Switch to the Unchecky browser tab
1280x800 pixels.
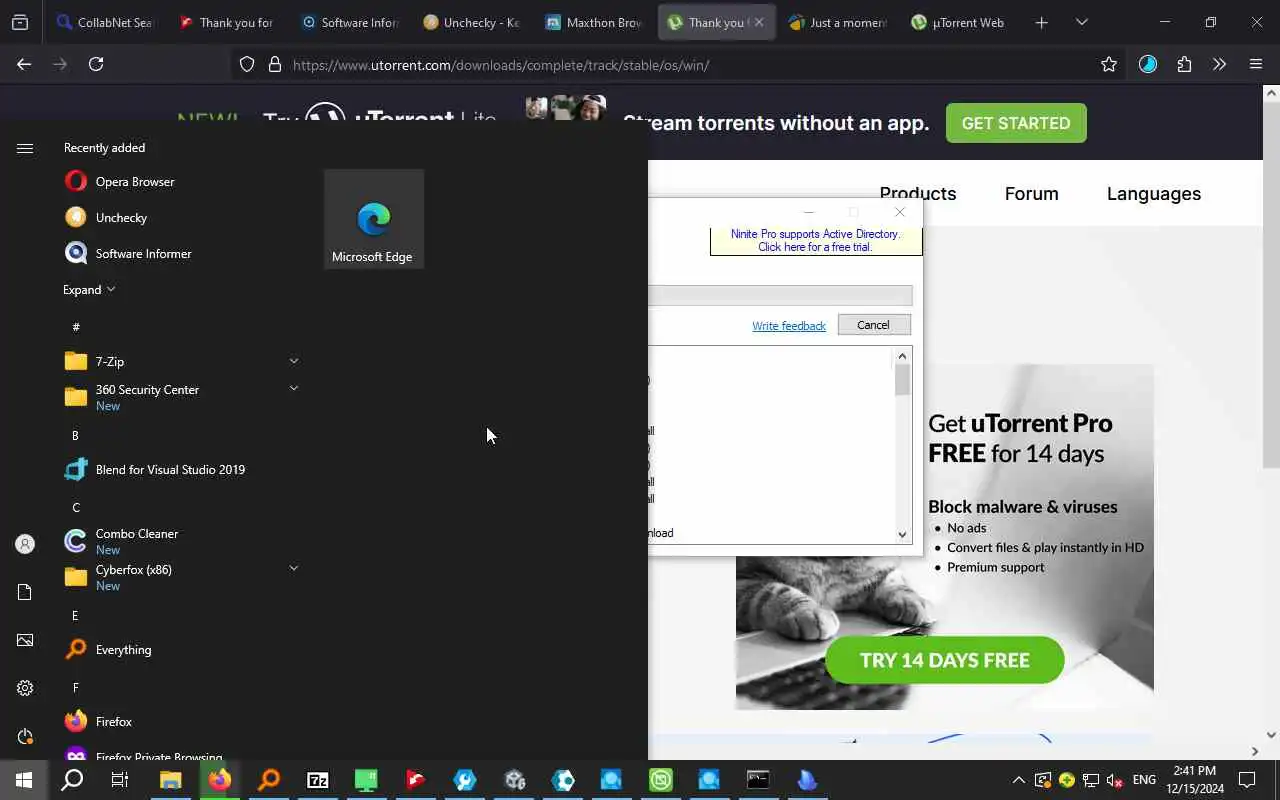pos(471,22)
